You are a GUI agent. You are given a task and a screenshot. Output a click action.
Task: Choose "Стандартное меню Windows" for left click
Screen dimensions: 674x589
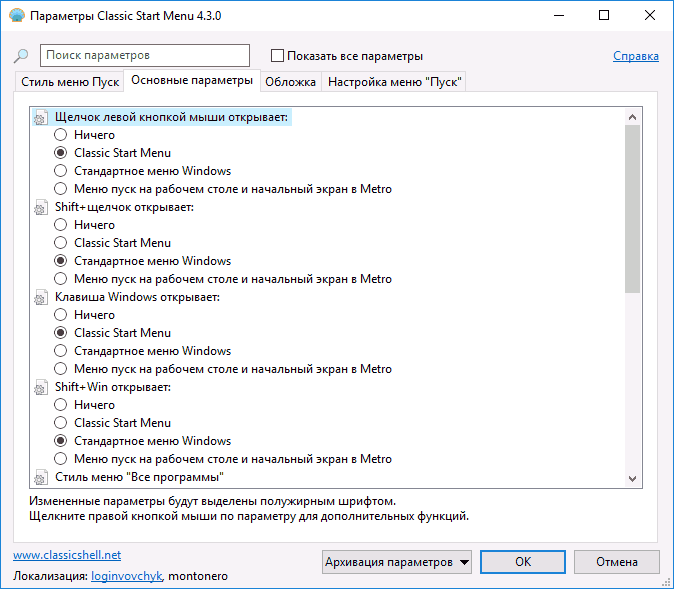(61, 171)
